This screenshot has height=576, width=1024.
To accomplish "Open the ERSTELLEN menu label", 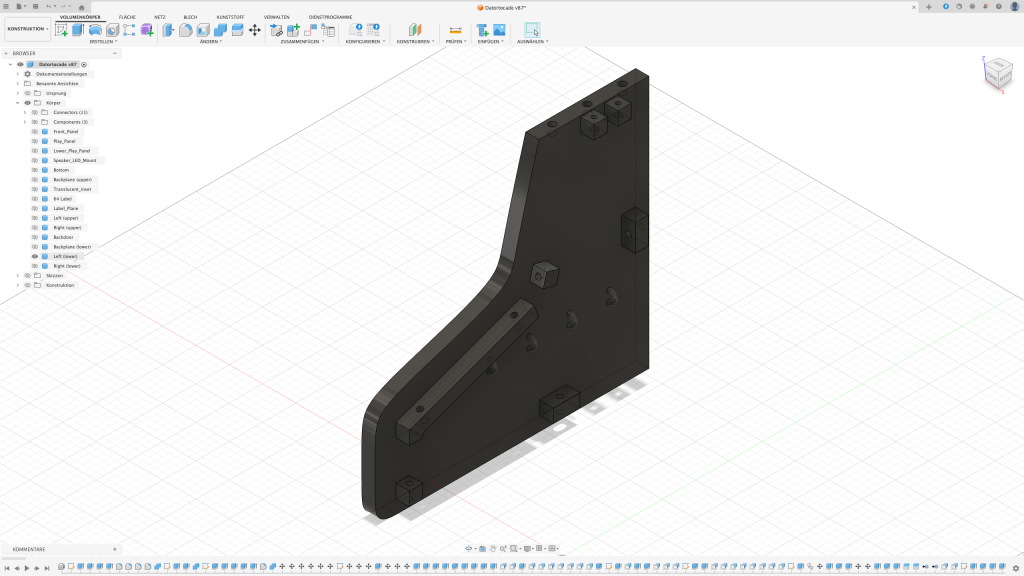I will tap(102, 42).
